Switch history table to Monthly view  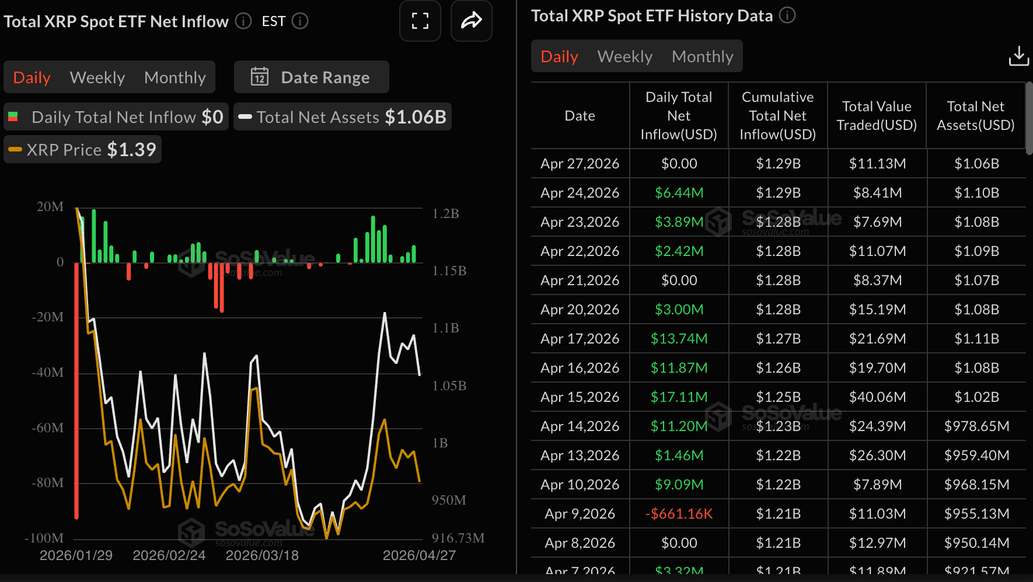[x=702, y=56]
